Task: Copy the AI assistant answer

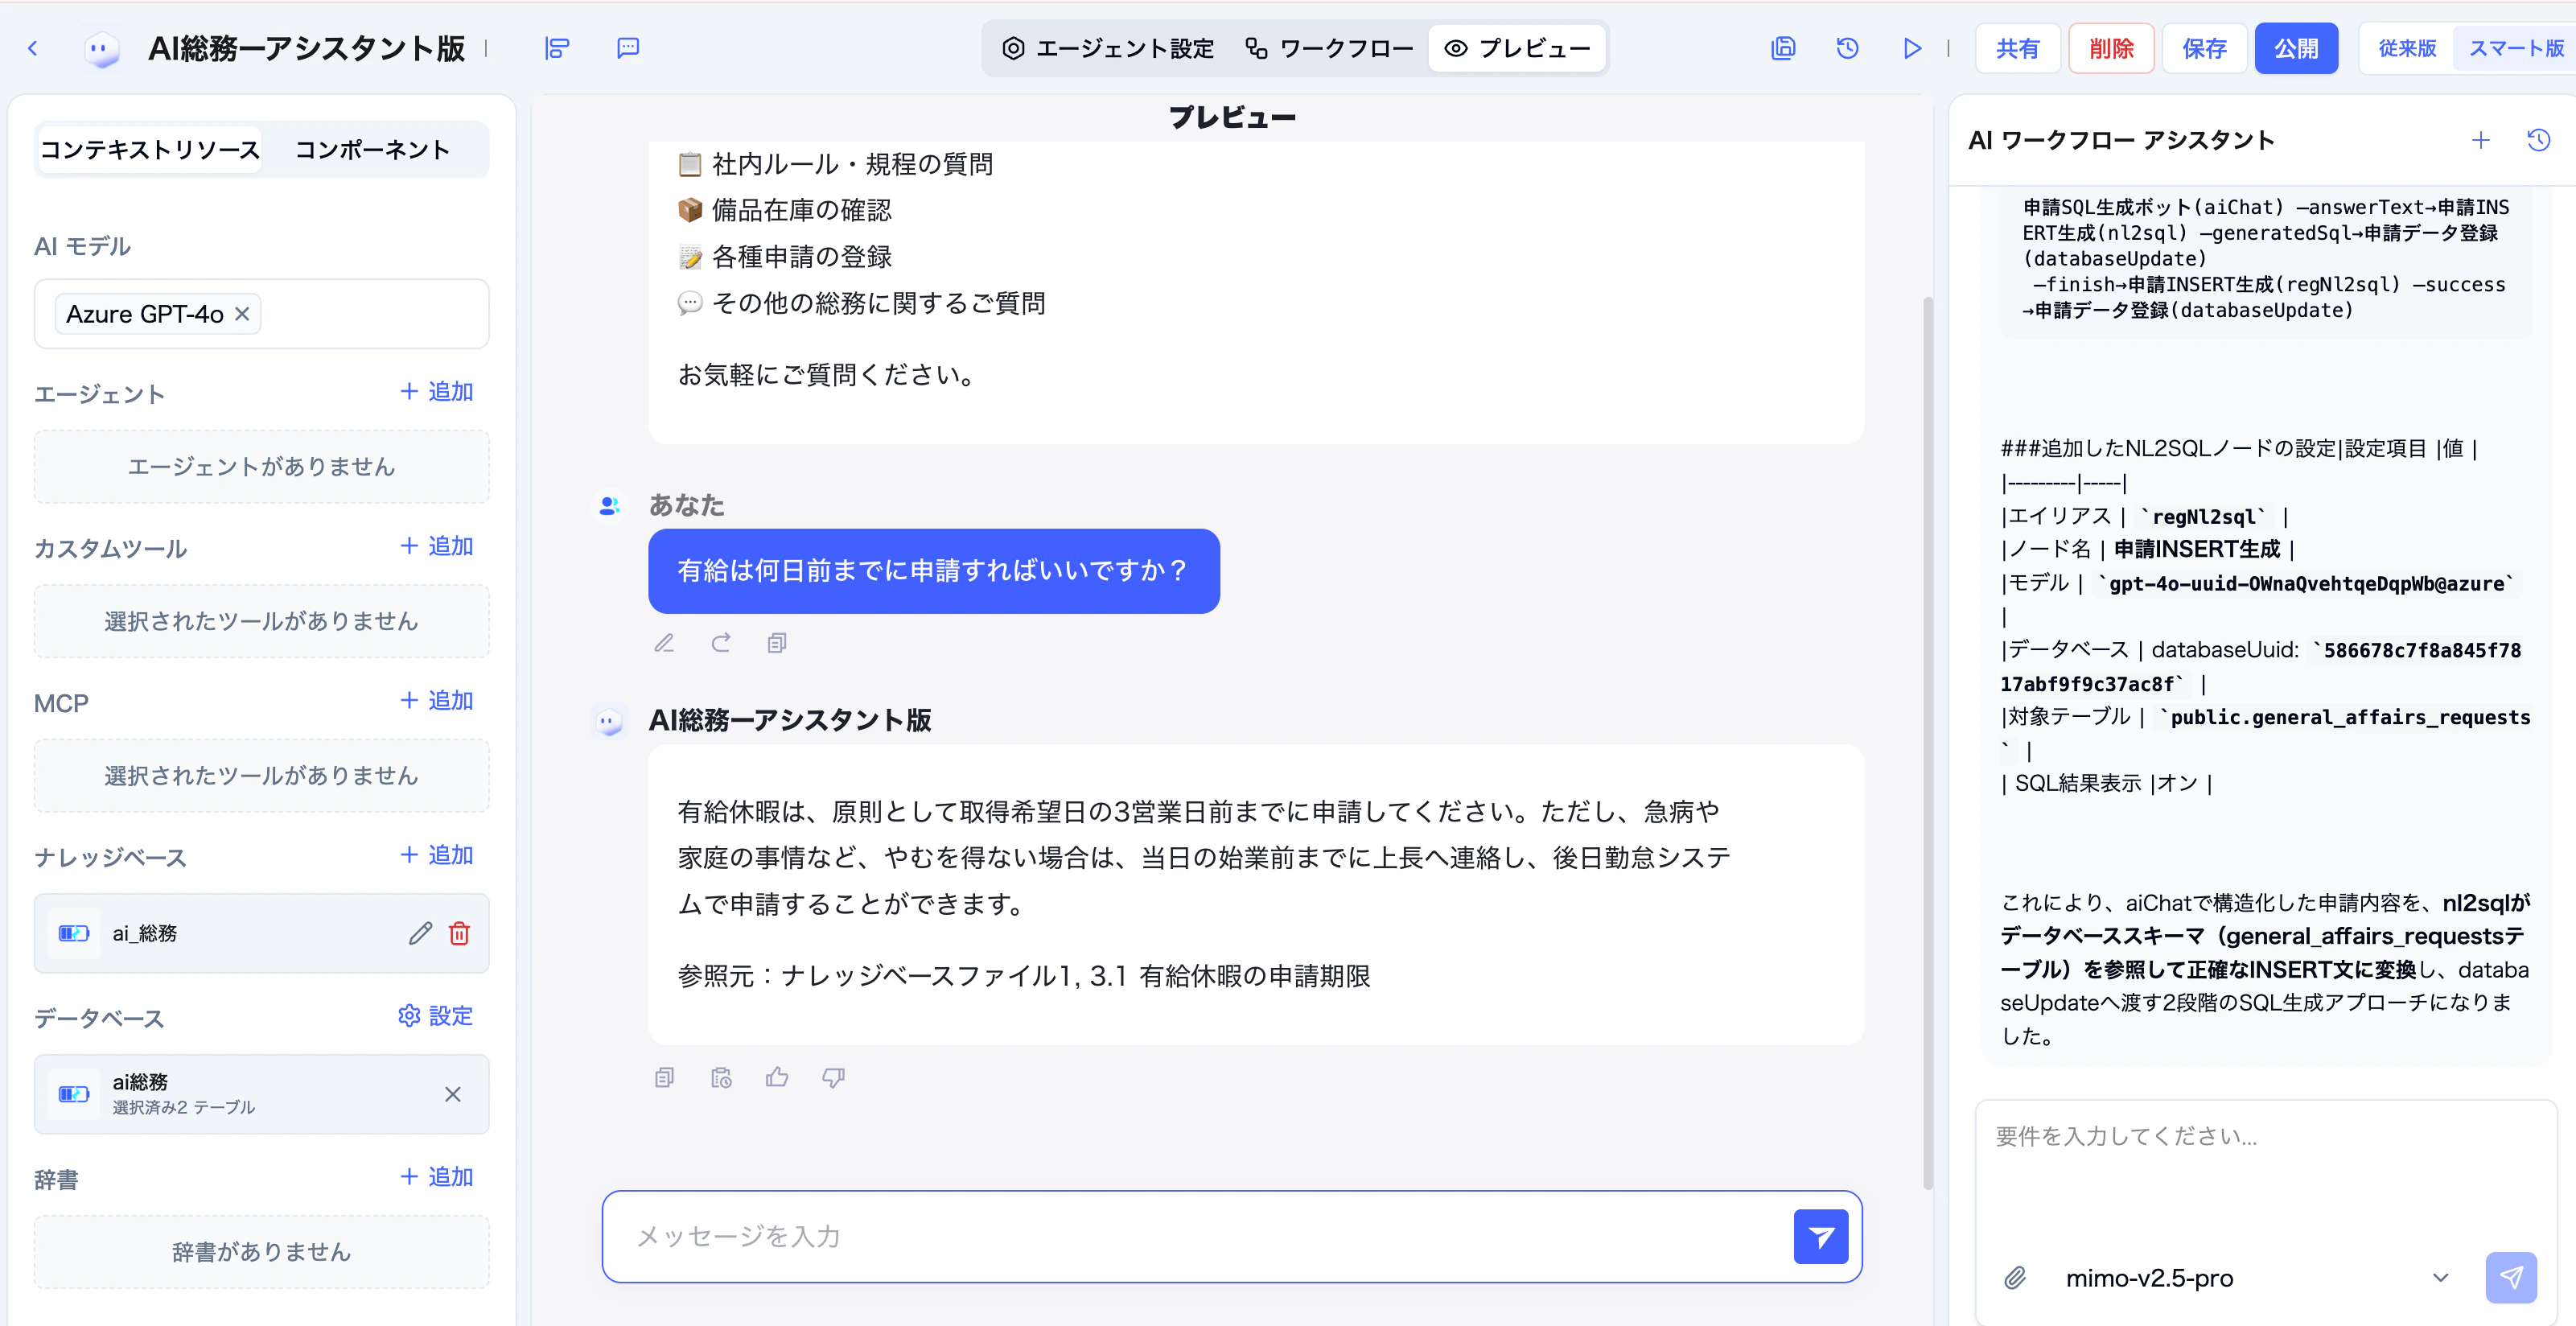Action: [x=664, y=1077]
